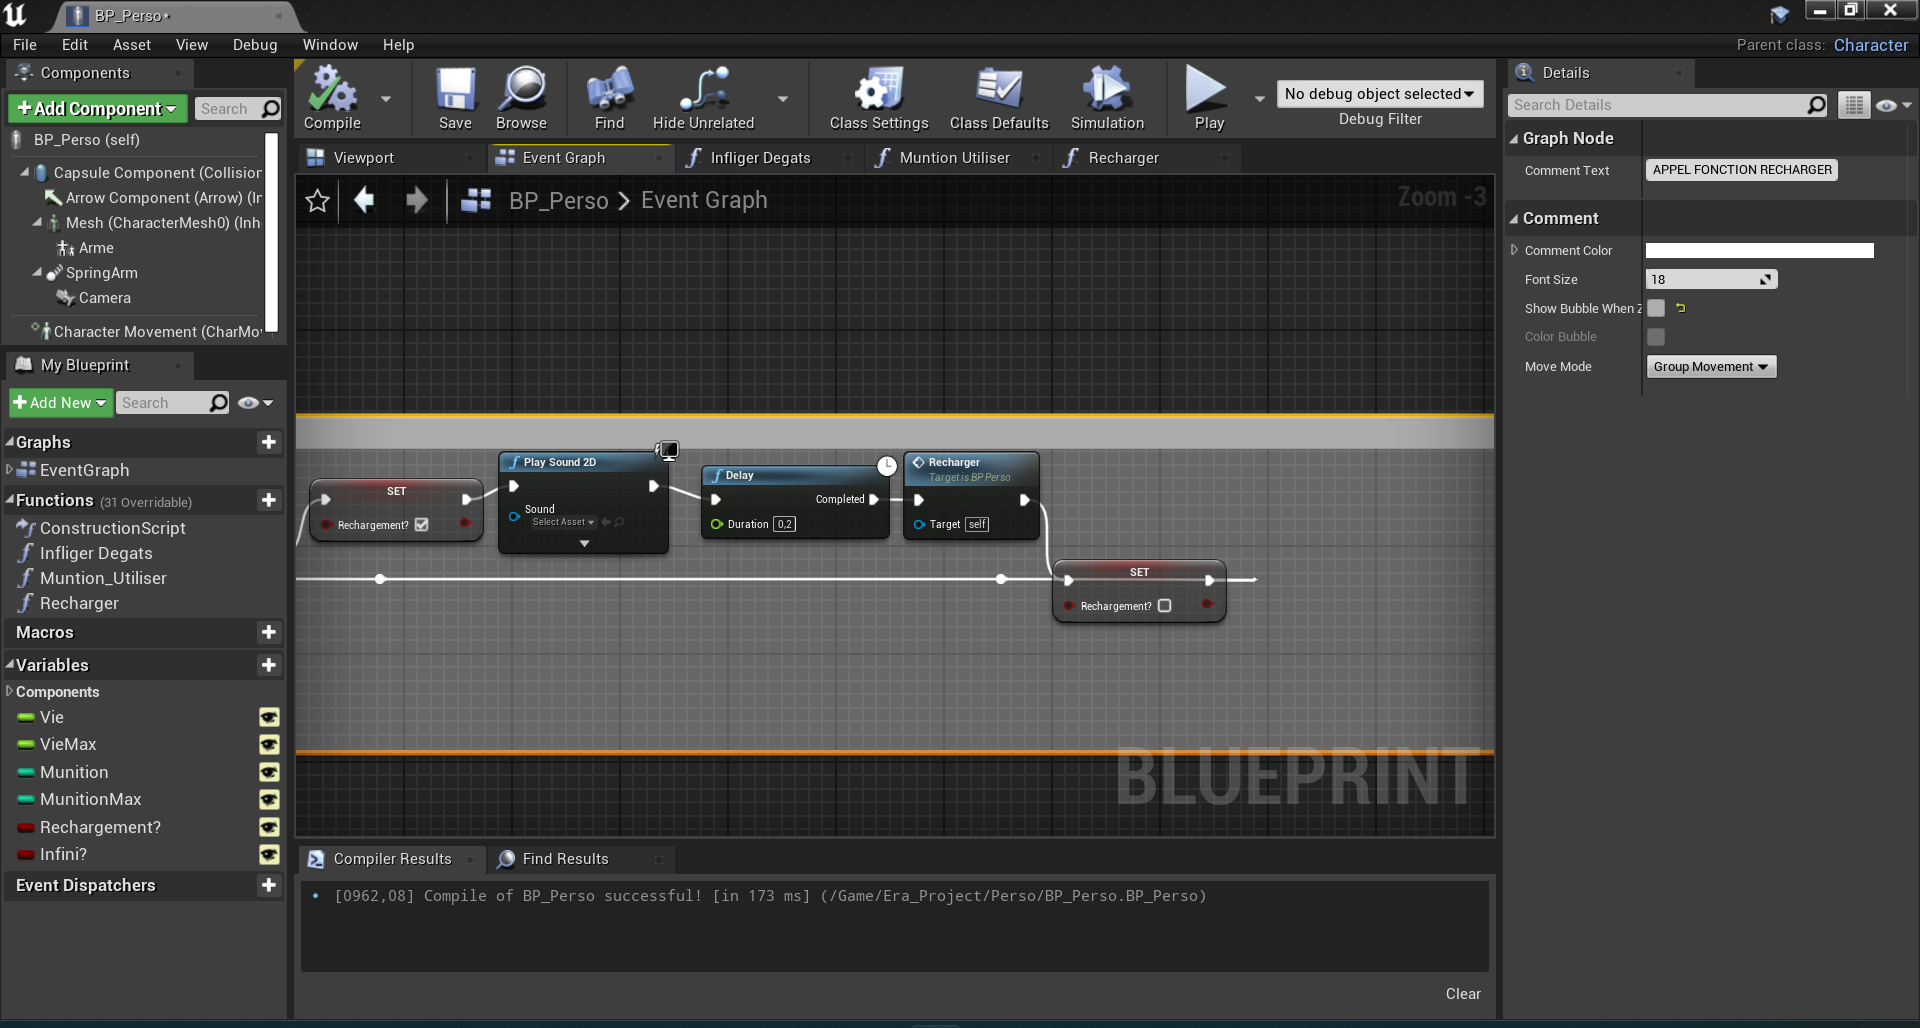Open Class Defaults
Viewport: 1920px width, 1028px height.
point(999,98)
